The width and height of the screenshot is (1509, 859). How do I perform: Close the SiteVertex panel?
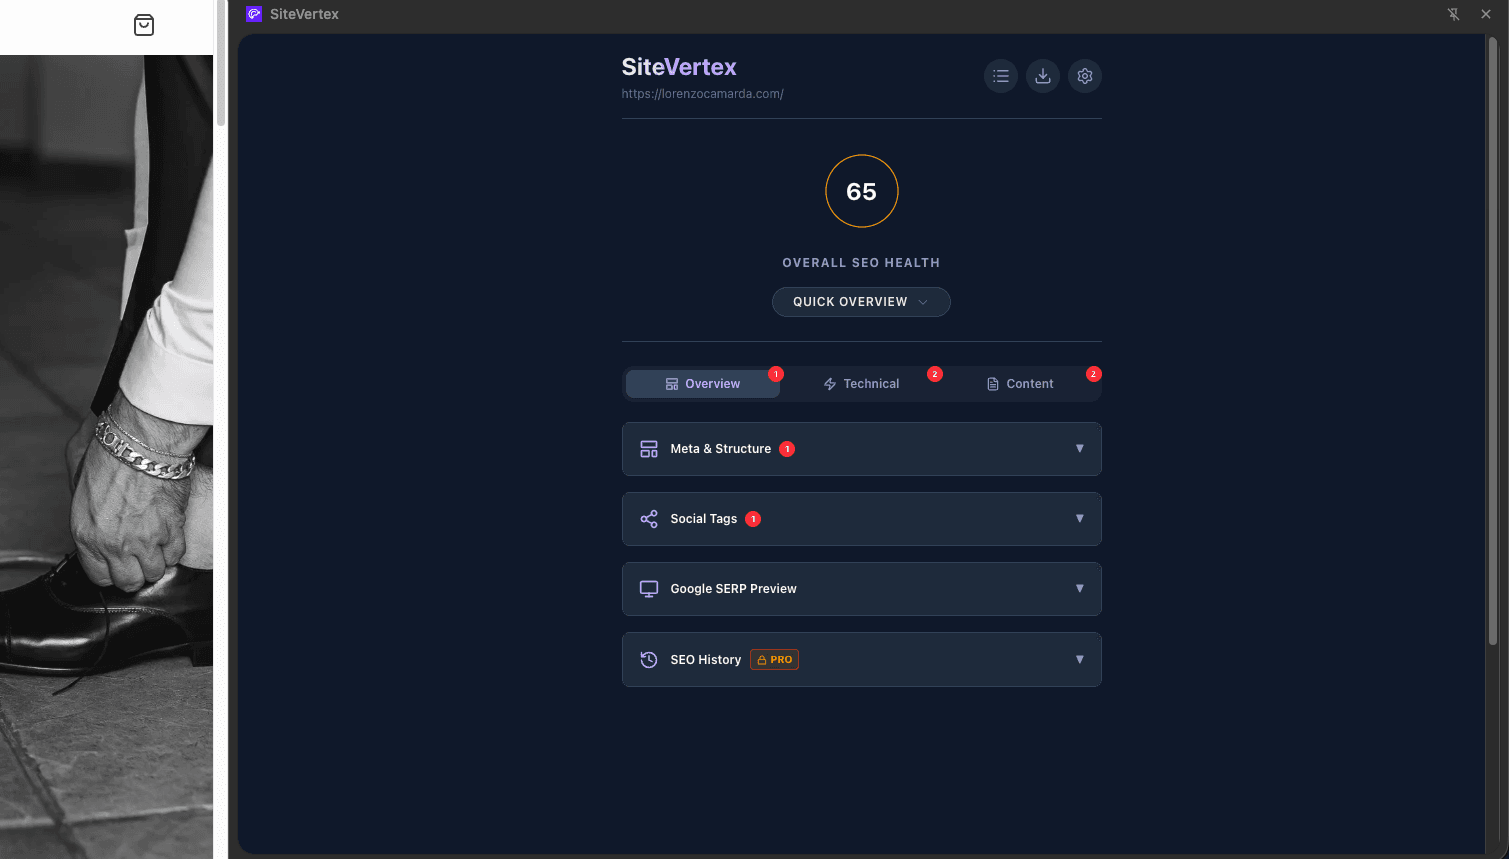pos(1486,14)
